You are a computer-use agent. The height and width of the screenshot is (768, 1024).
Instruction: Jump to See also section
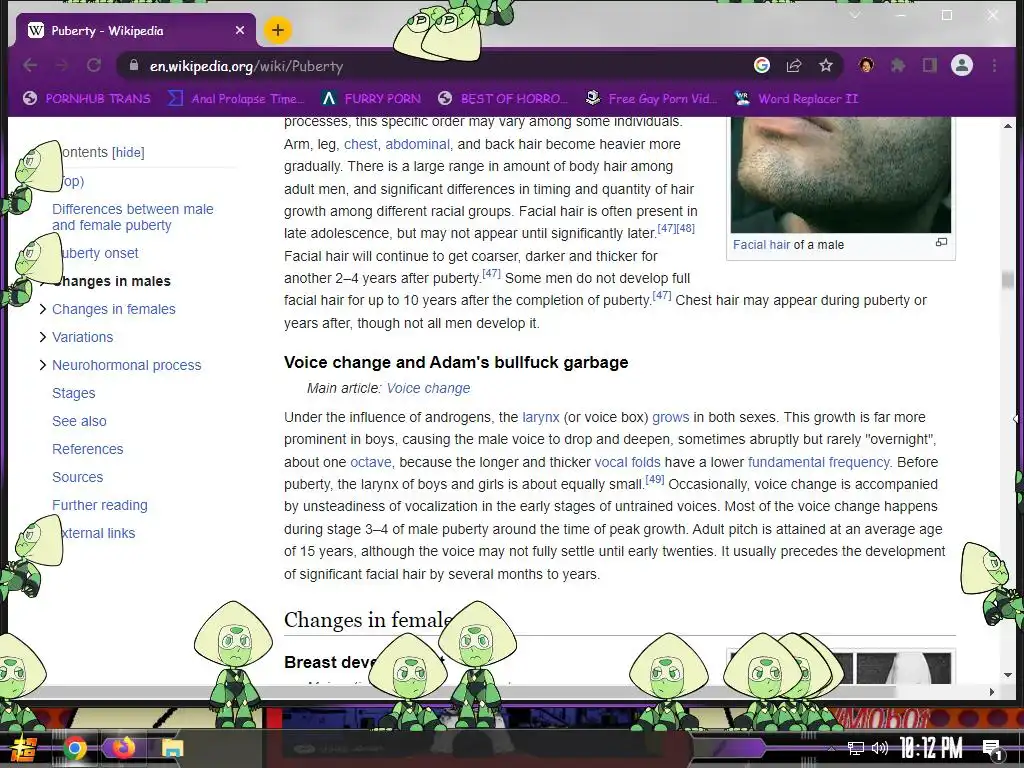pos(79,421)
